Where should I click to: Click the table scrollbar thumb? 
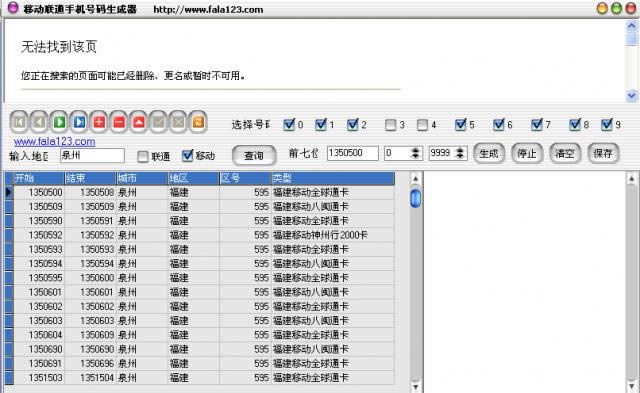tap(416, 198)
